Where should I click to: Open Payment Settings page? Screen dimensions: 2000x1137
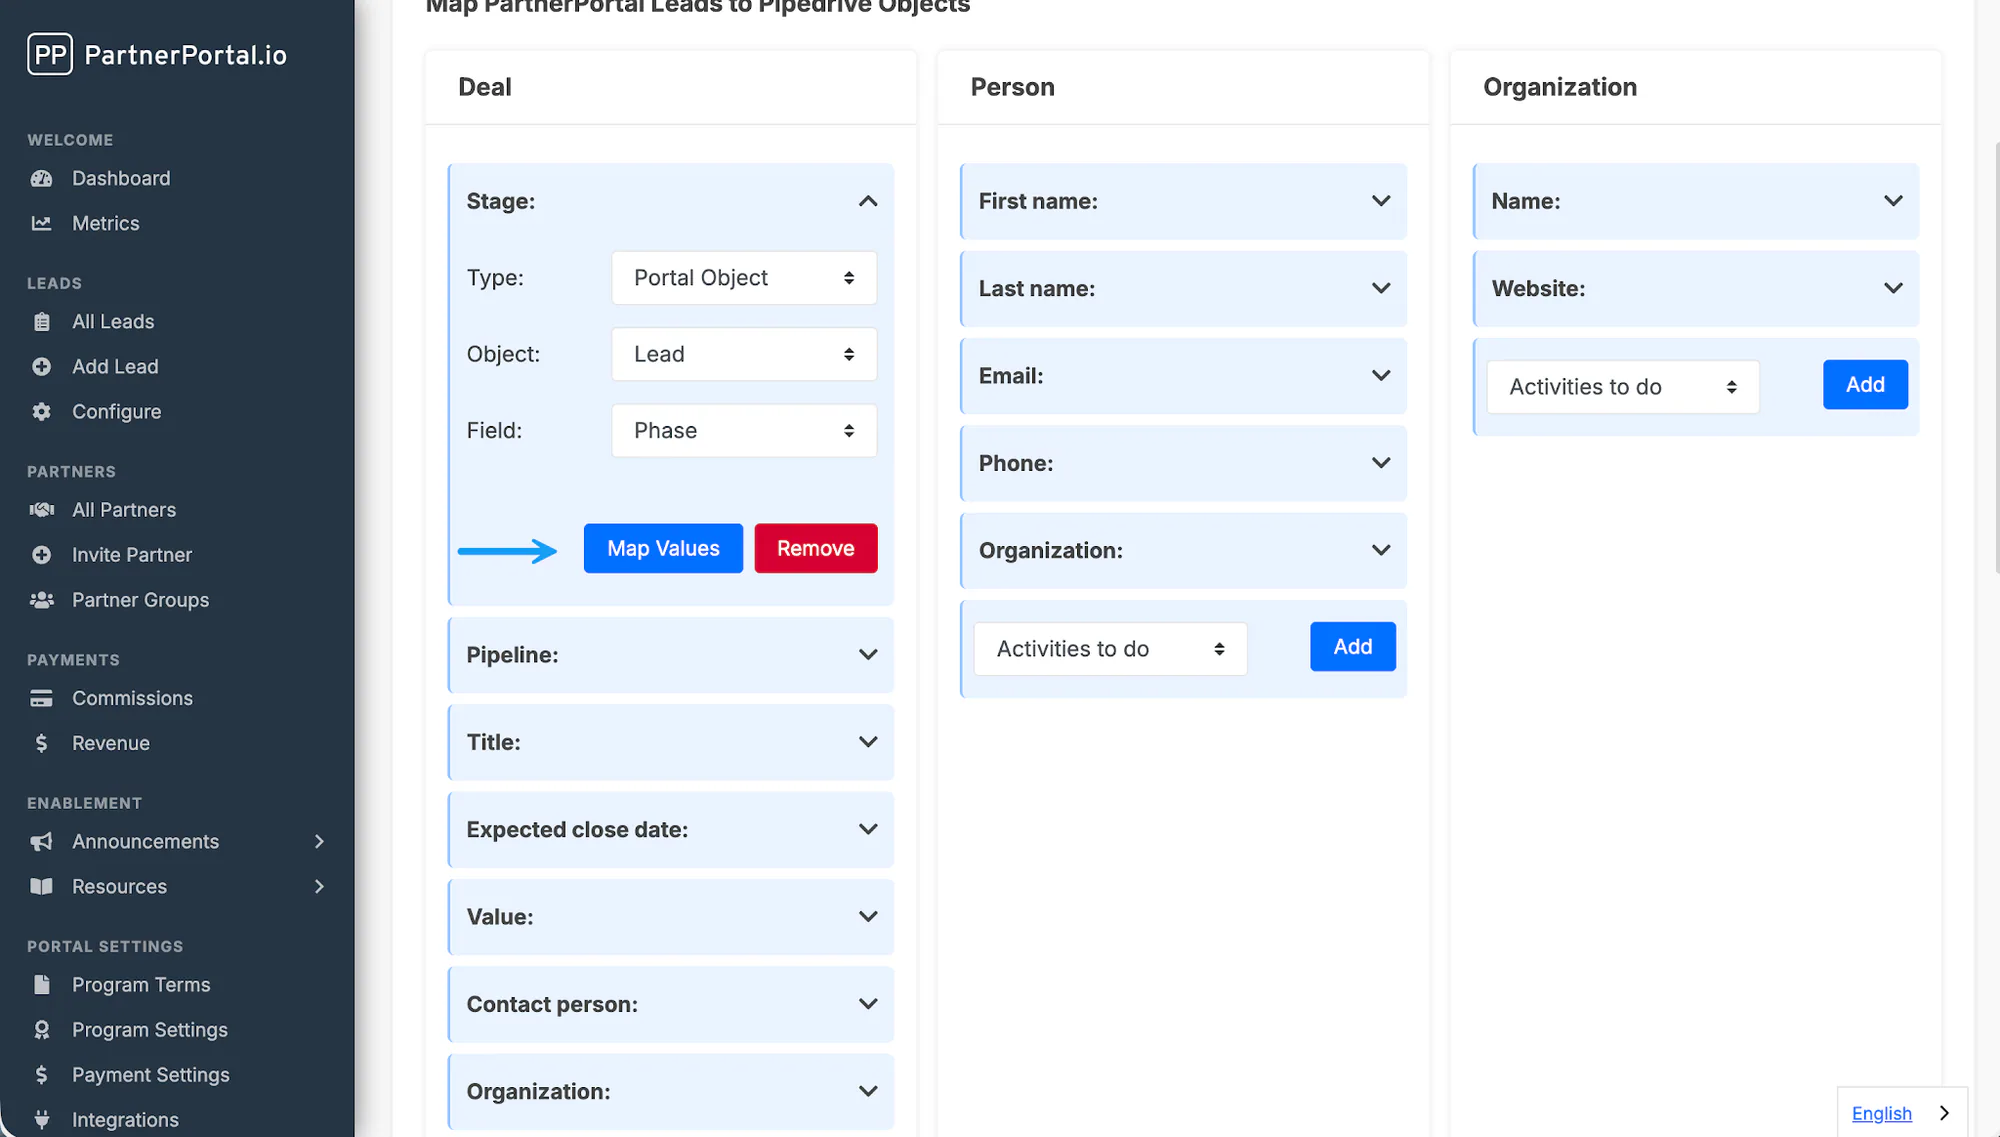click(x=151, y=1074)
